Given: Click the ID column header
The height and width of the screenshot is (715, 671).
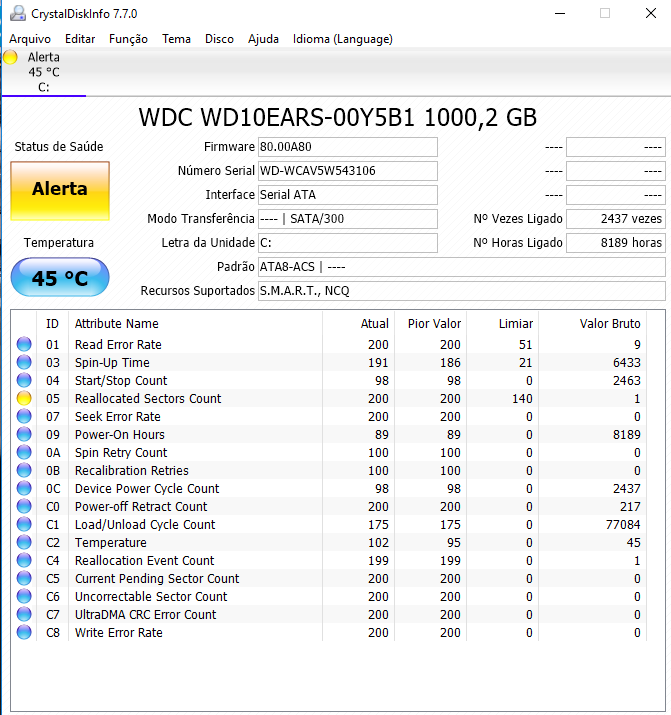Looking at the screenshot, I should point(52,324).
